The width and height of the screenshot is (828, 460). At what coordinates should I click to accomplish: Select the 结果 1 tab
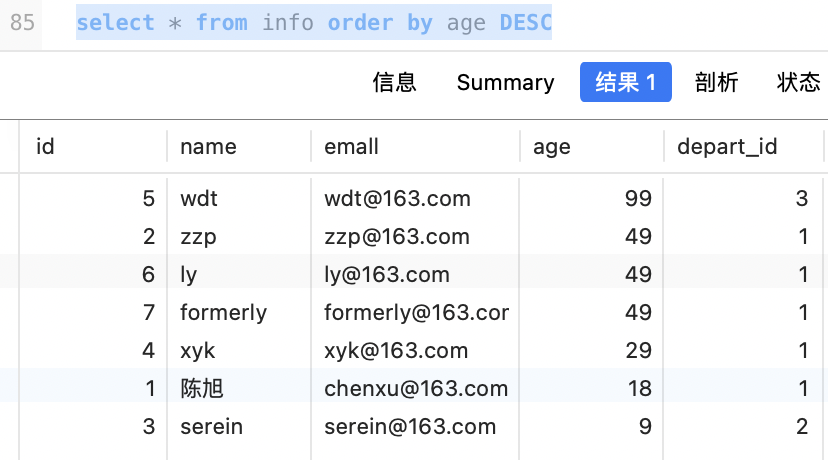(625, 83)
